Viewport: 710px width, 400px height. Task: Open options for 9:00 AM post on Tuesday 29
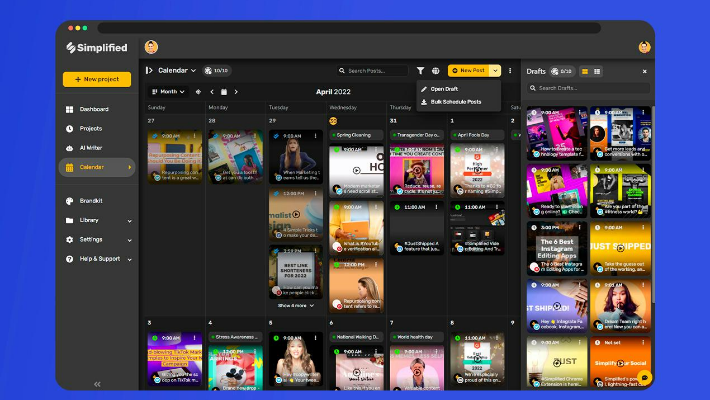[316, 136]
